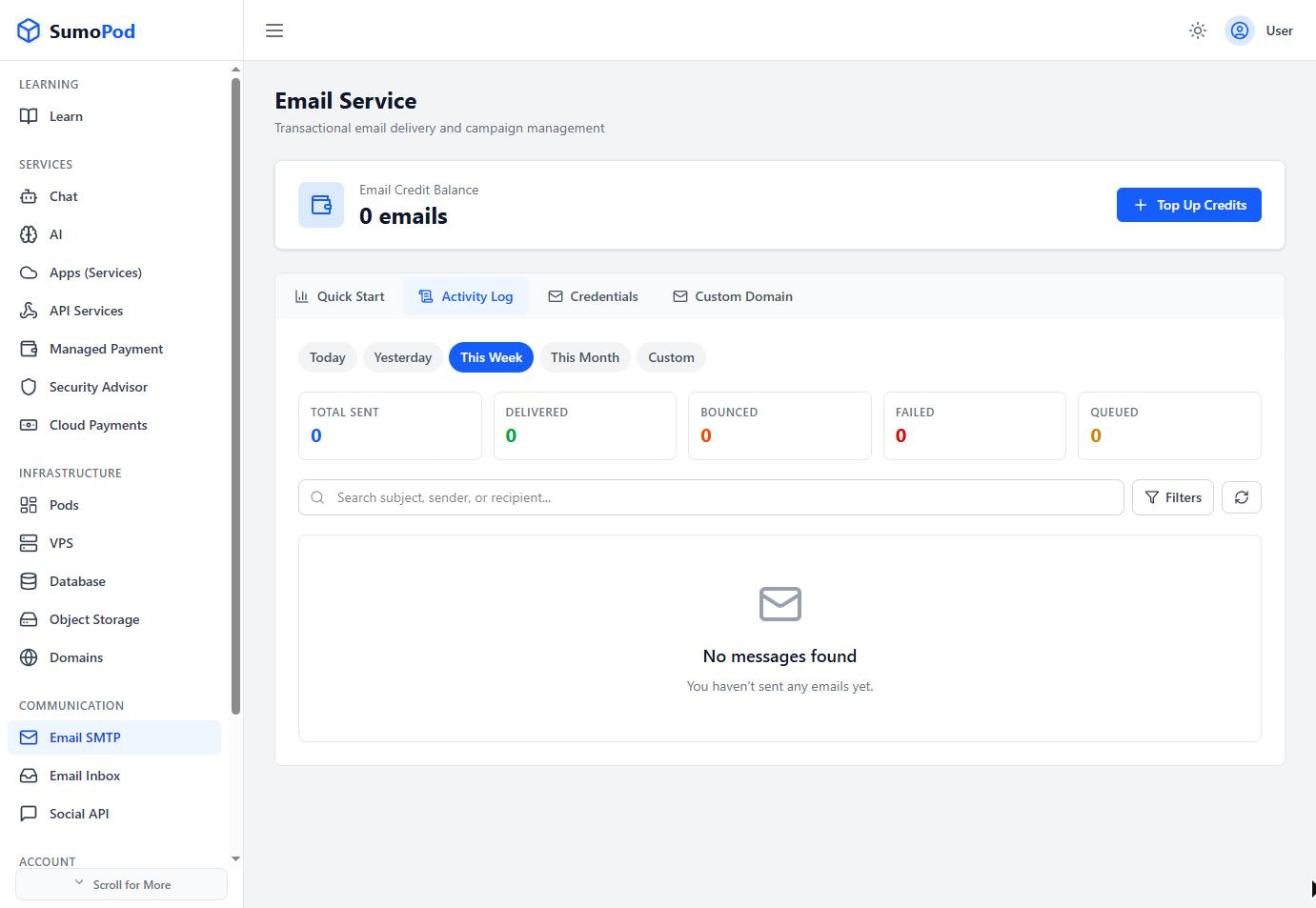1316x908 pixels.
Task: Switch to the Activity Log tab
Action: click(466, 296)
